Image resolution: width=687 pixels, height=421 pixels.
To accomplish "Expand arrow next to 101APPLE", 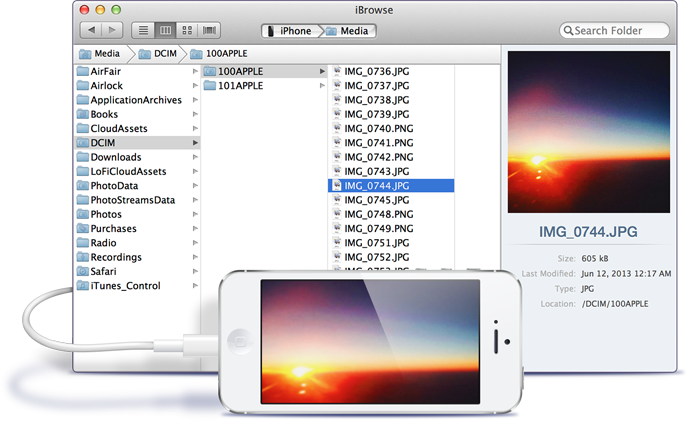I will pos(322,85).
